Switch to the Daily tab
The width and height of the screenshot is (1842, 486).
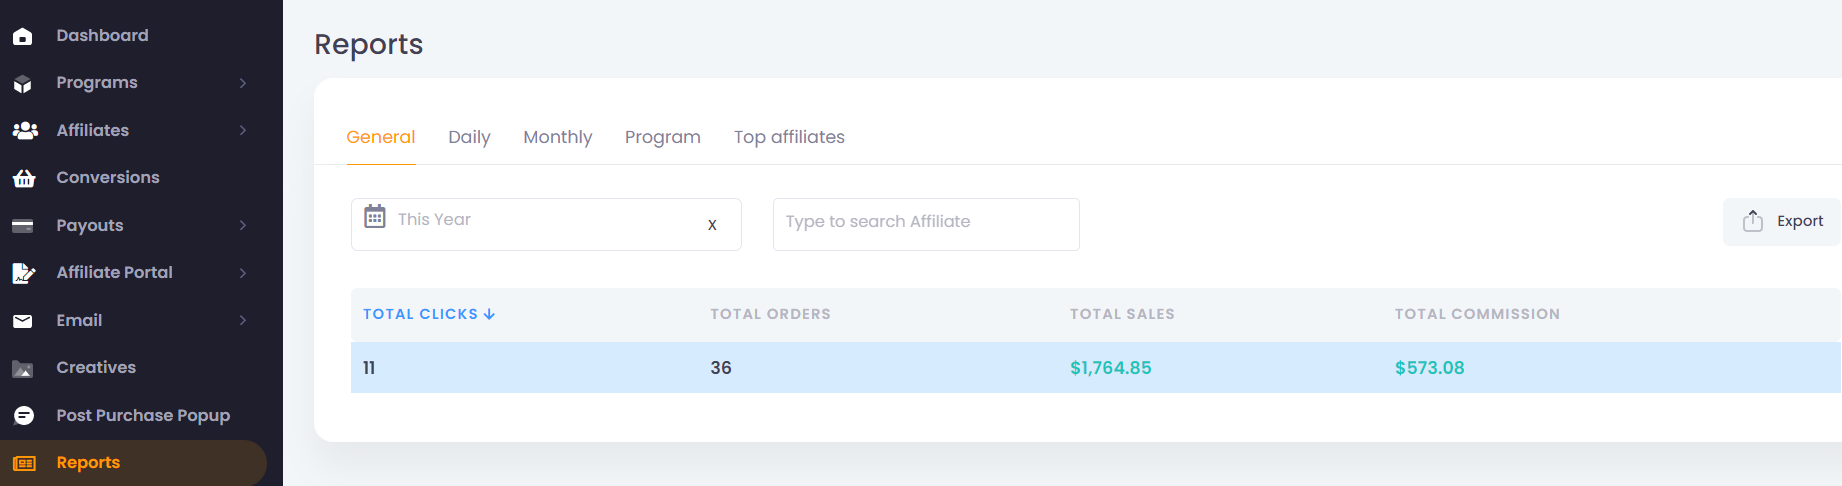point(469,137)
